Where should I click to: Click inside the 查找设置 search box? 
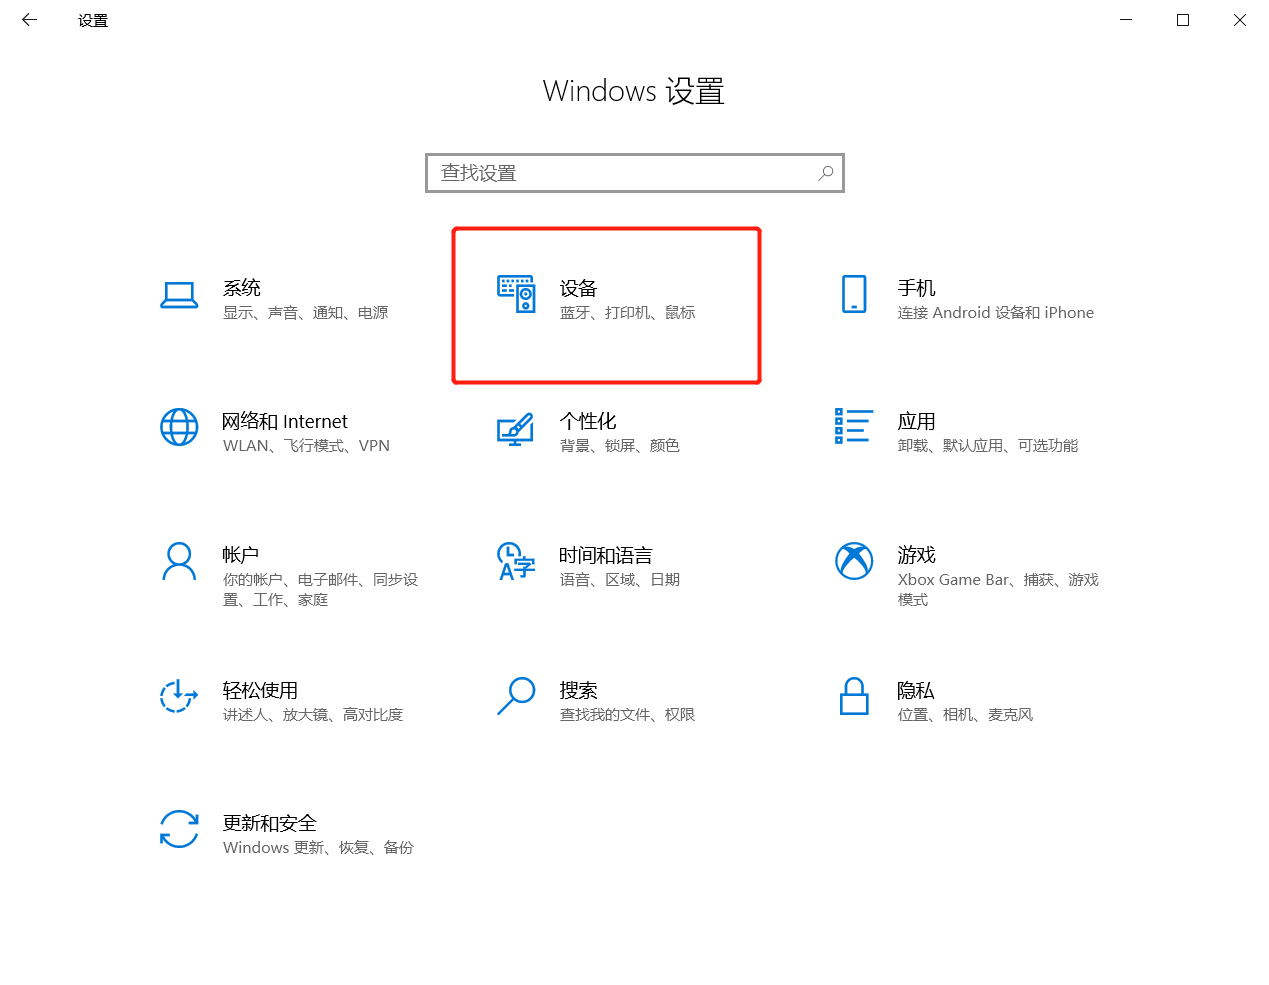pos(620,173)
